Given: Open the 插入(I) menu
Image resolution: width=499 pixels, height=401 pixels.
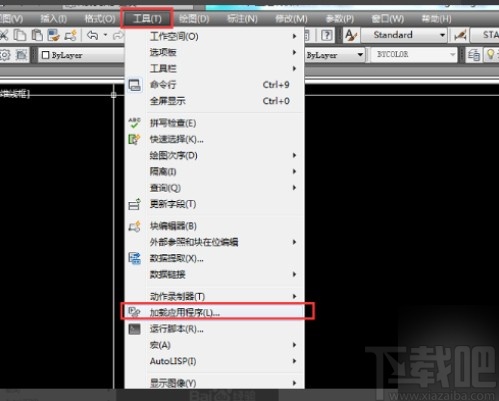Looking at the screenshot, I should click(54, 18).
